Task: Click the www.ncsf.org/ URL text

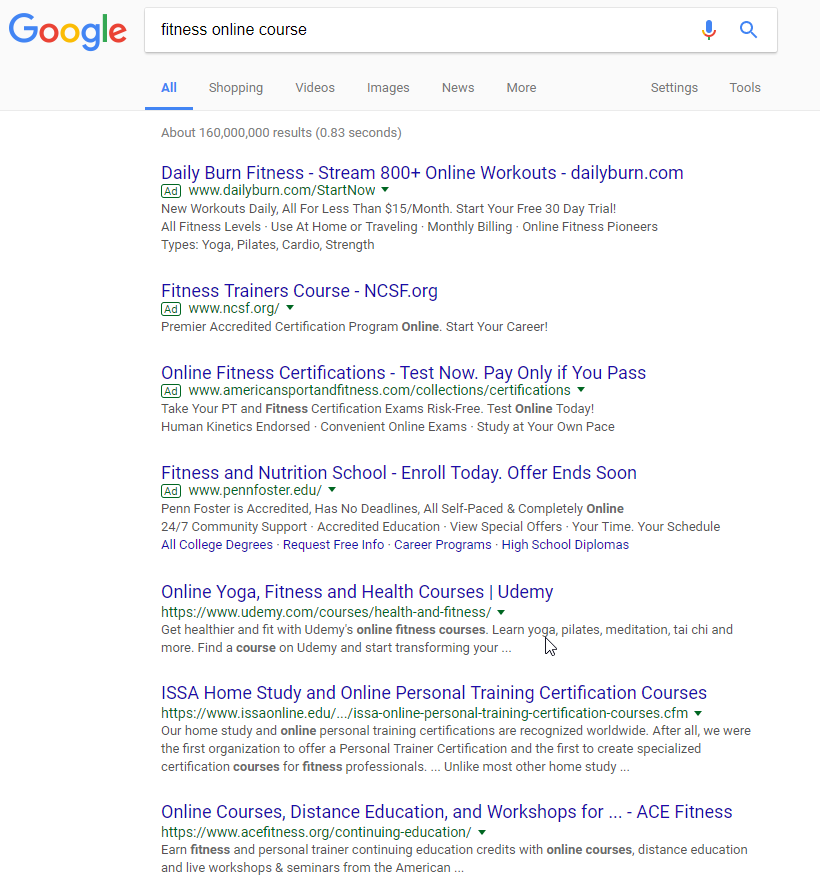Action: pos(234,308)
